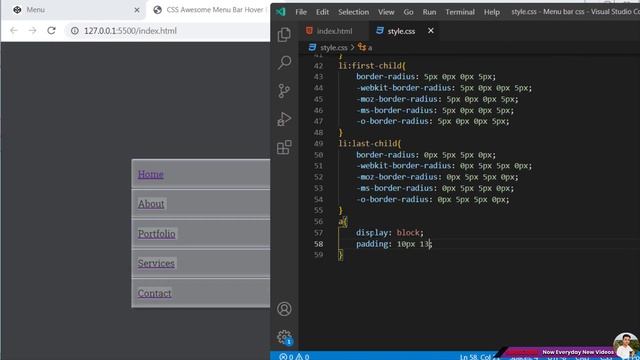
Task: Click line 52 -moz-border-radius property
Action: (x=399, y=177)
